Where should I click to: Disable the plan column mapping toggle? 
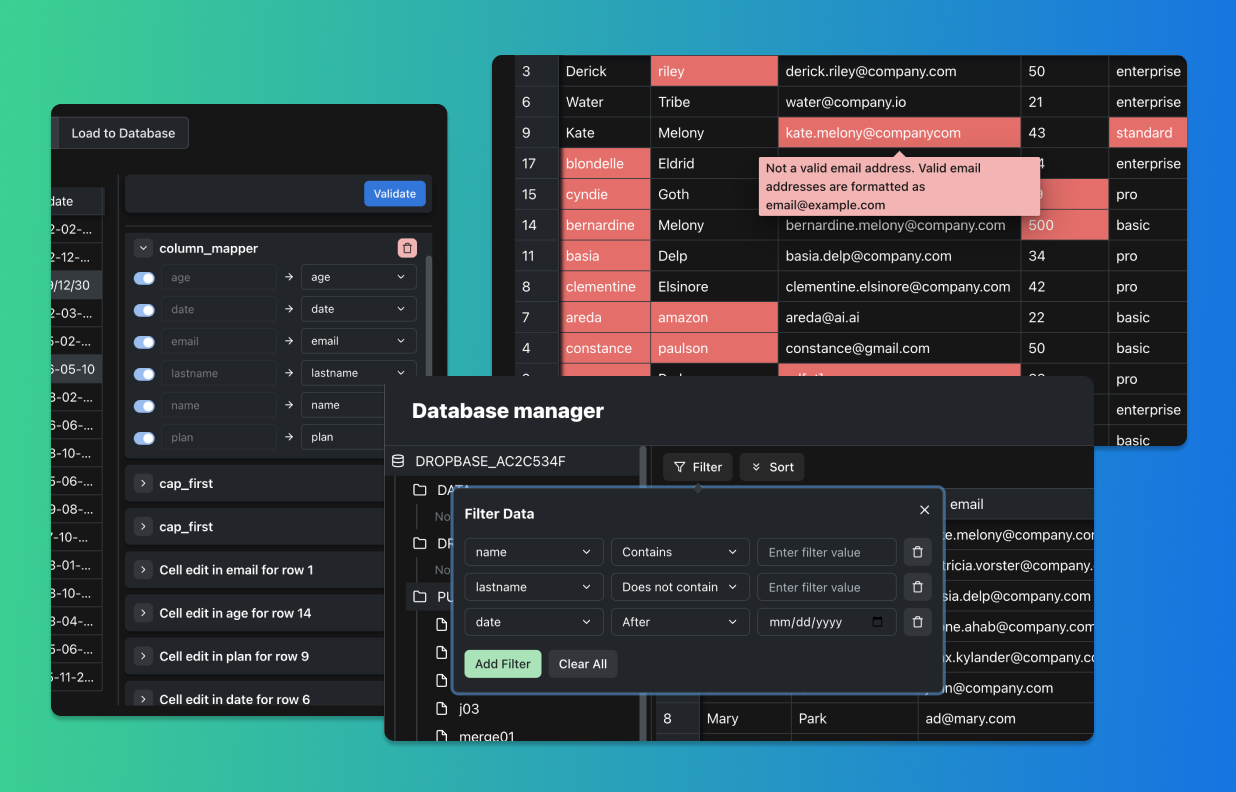pyautogui.click(x=144, y=437)
